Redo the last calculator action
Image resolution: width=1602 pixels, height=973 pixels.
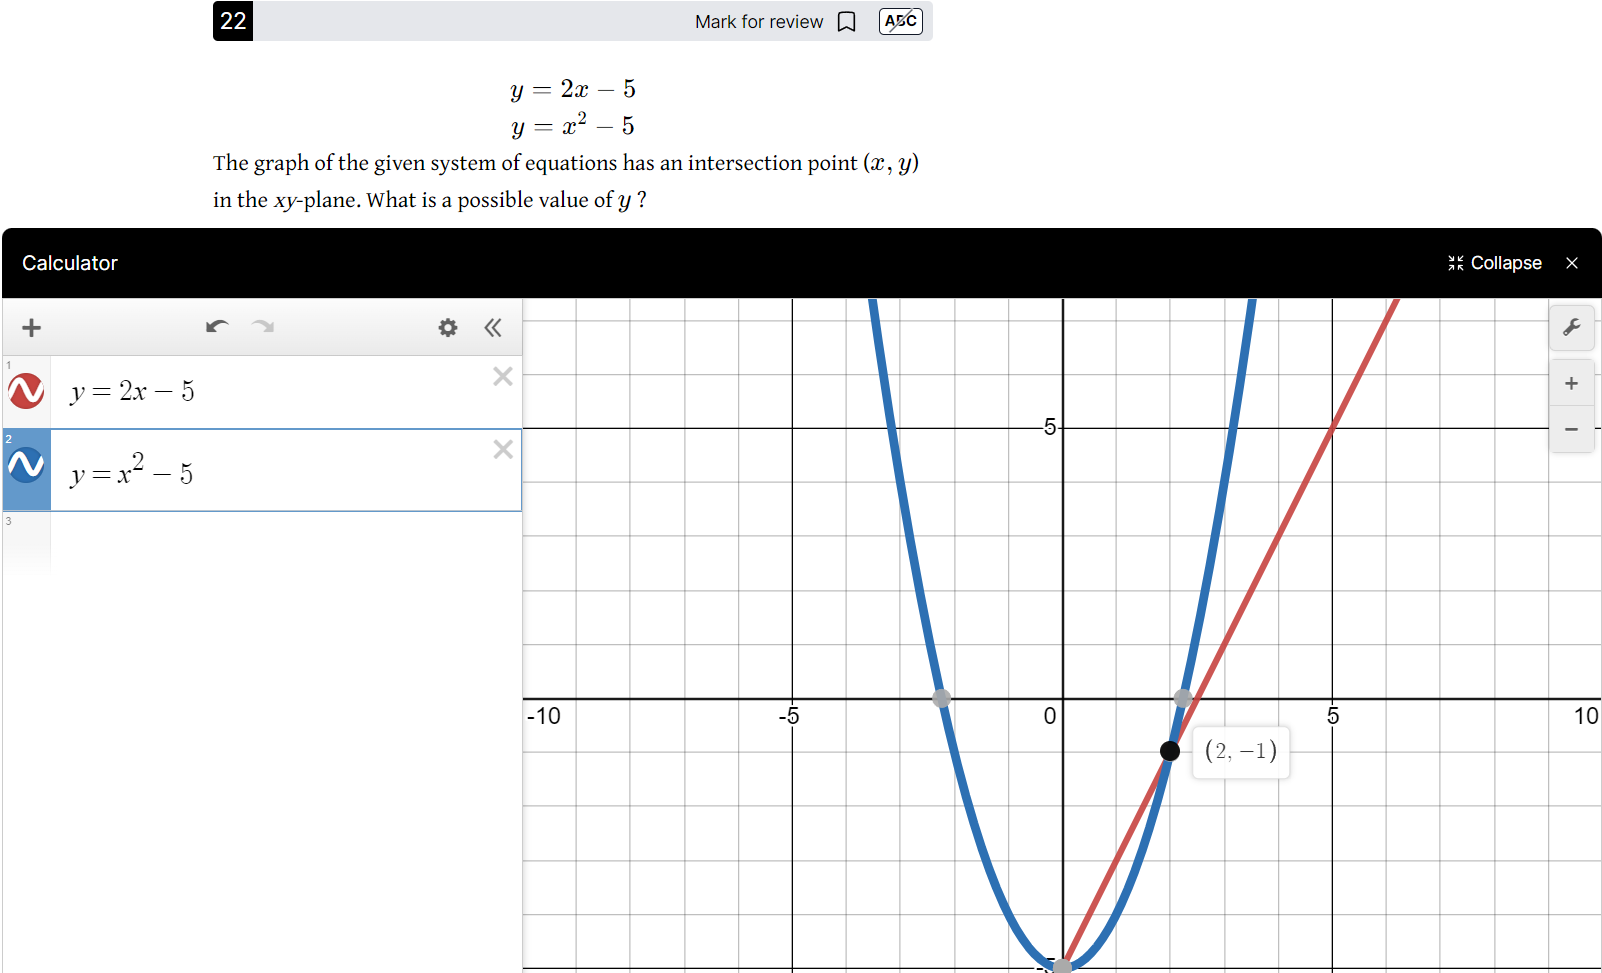(x=261, y=327)
